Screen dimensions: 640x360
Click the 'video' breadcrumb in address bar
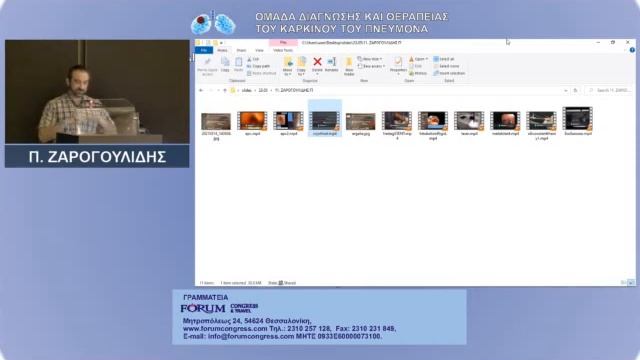247,90
